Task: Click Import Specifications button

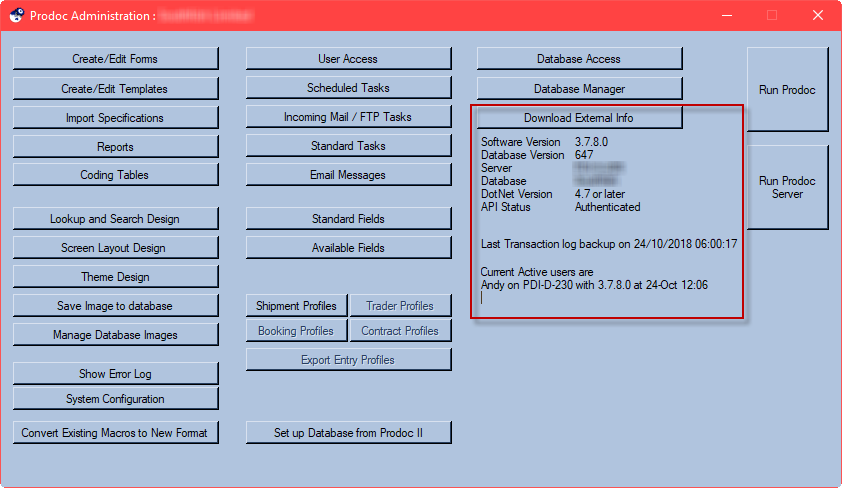Action: point(115,118)
